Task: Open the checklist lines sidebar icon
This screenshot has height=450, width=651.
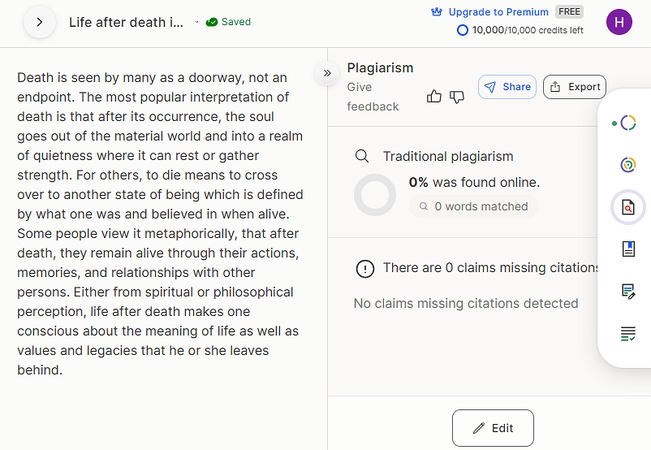Action: [x=627, y=333]
